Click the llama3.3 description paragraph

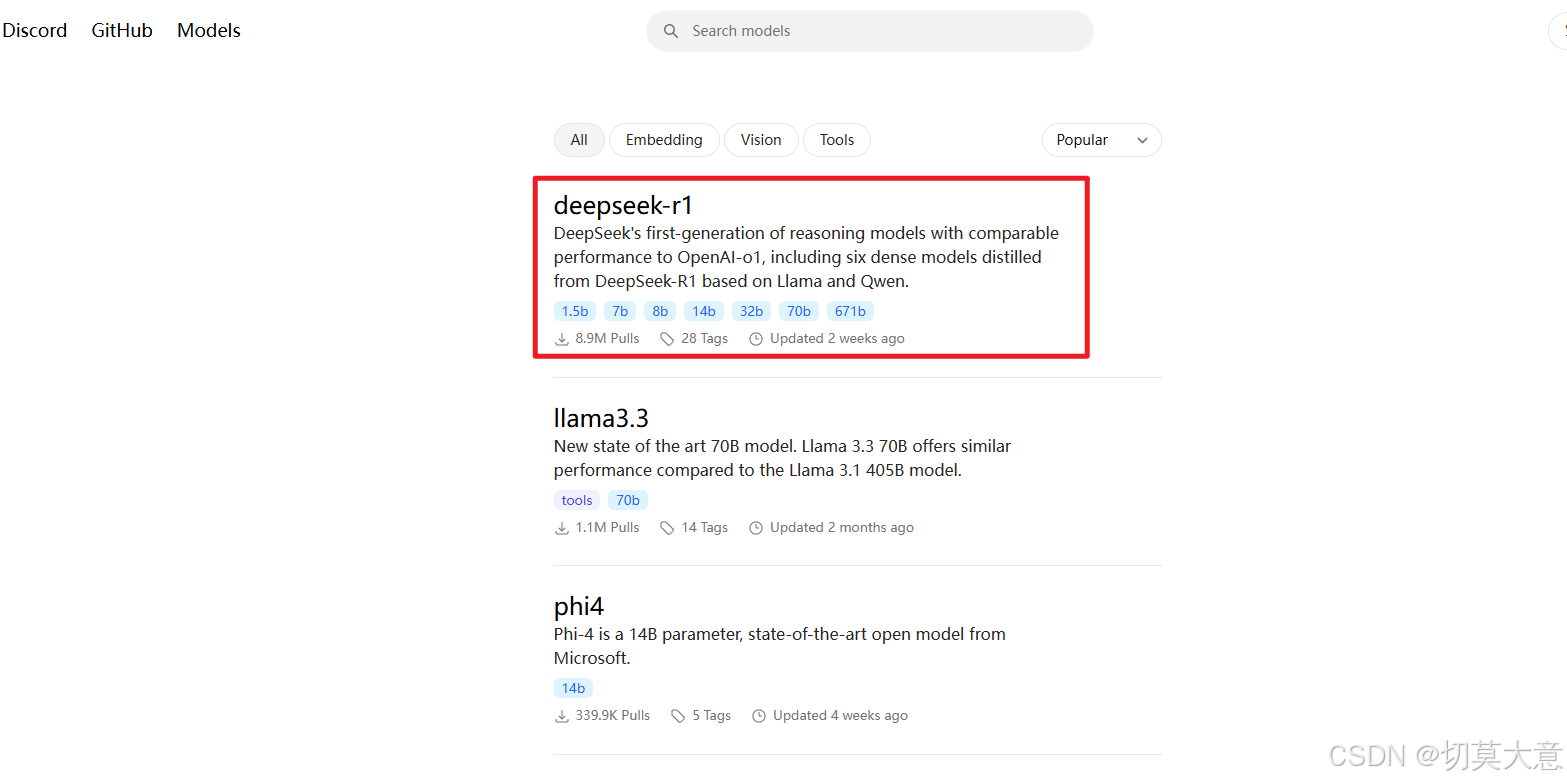[x=782, y=458]
